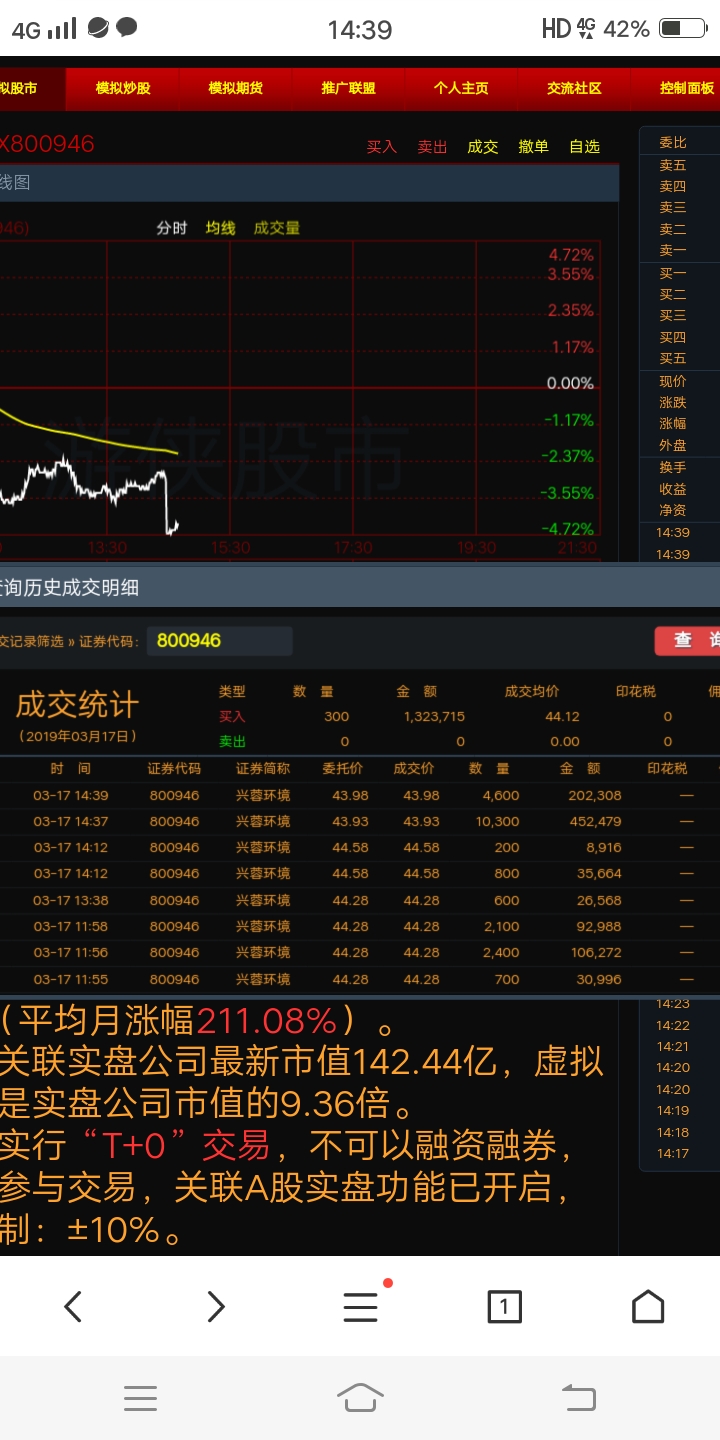
Task: Go to 个人主页 in navigation bar
Action: tap(461, 88)
